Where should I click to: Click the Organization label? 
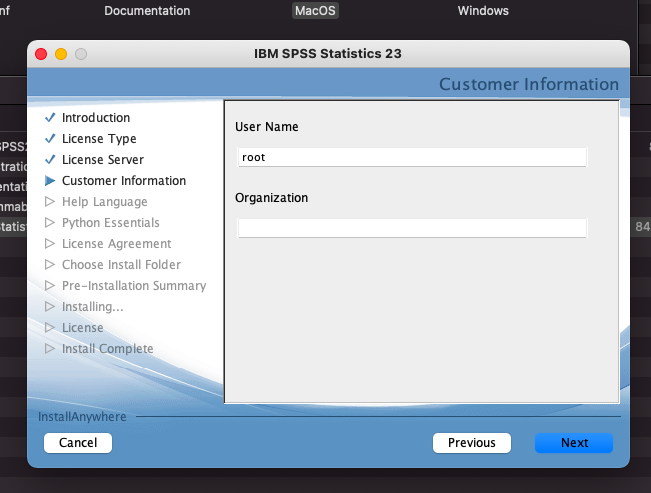(x=272, y=198)
